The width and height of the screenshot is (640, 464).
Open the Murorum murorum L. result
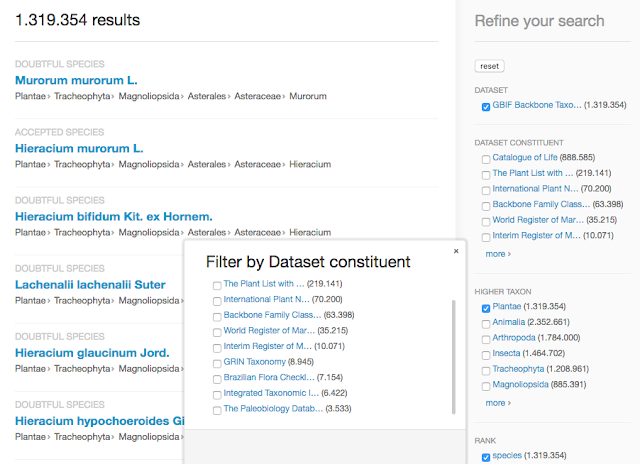(77, 80)
